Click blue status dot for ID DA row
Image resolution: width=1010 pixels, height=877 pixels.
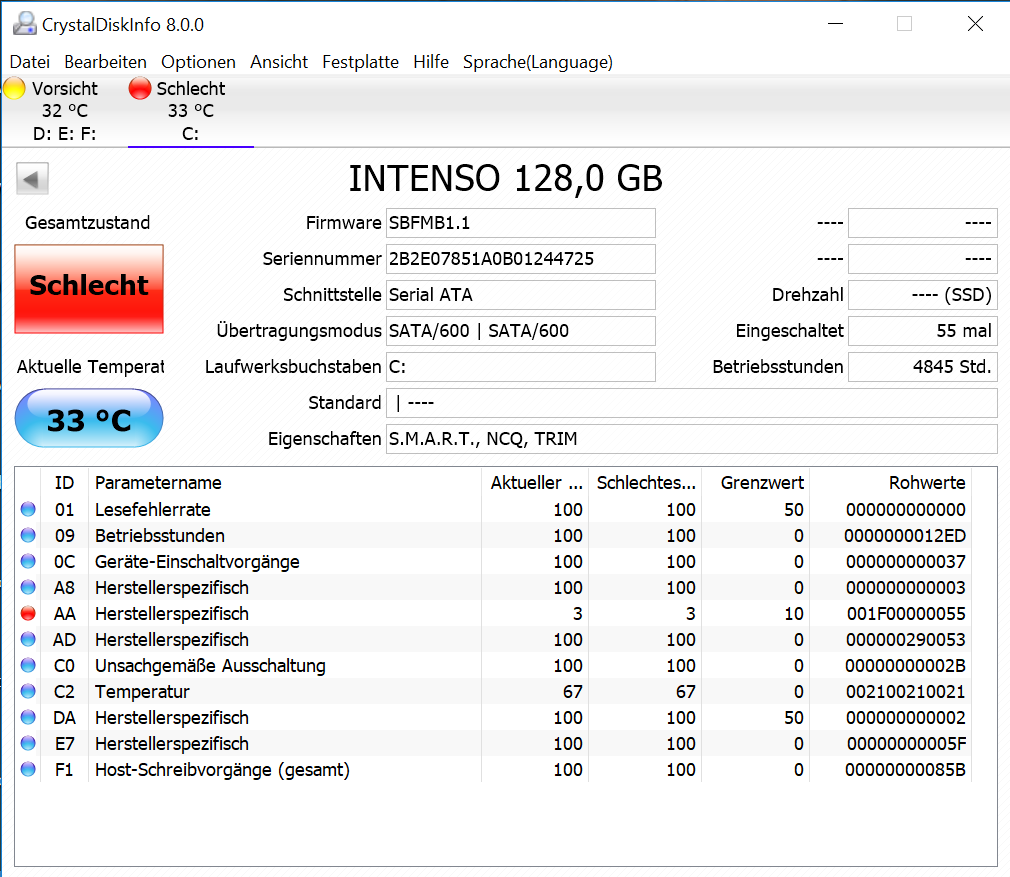(x=28, y=717)
